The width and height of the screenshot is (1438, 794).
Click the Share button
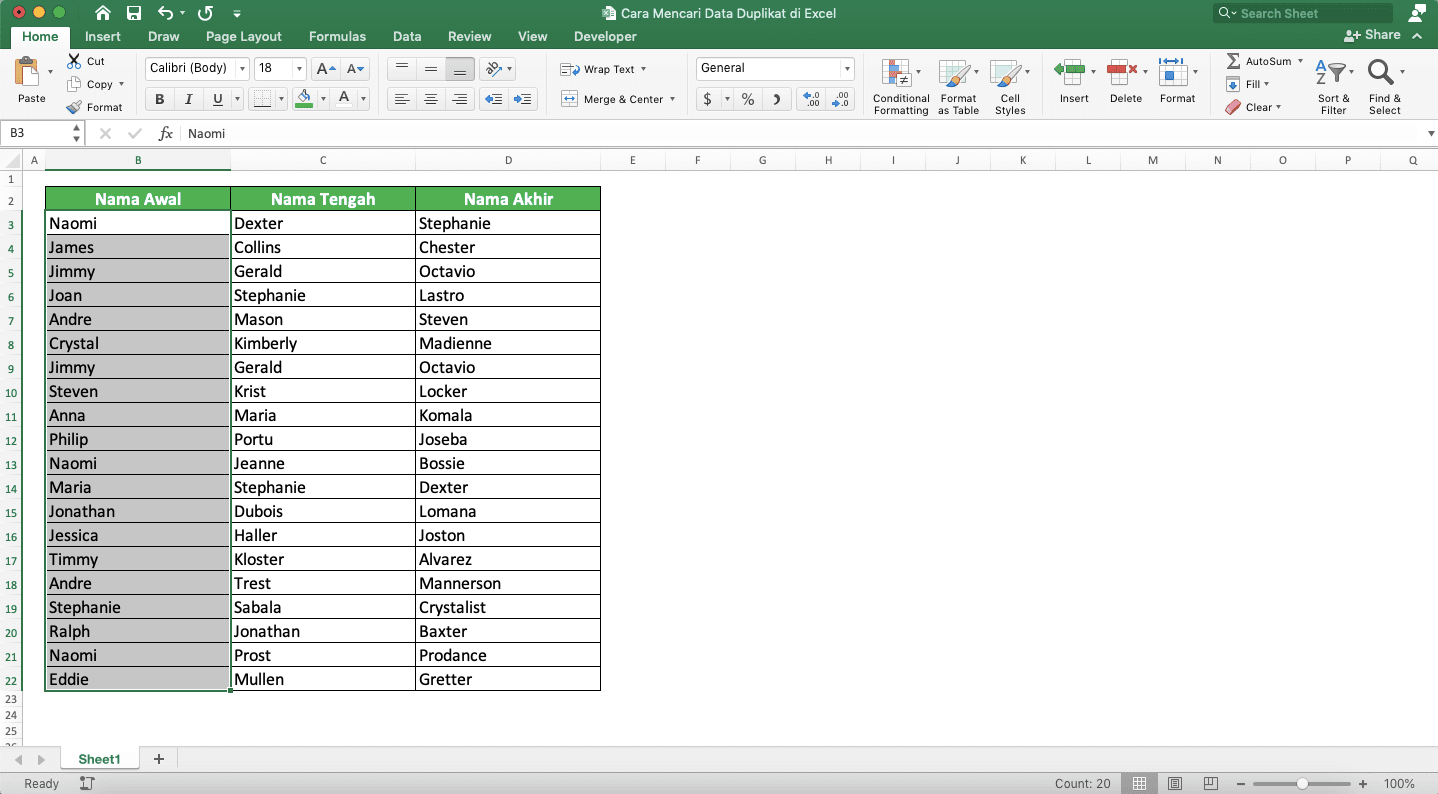[1372, 35]
